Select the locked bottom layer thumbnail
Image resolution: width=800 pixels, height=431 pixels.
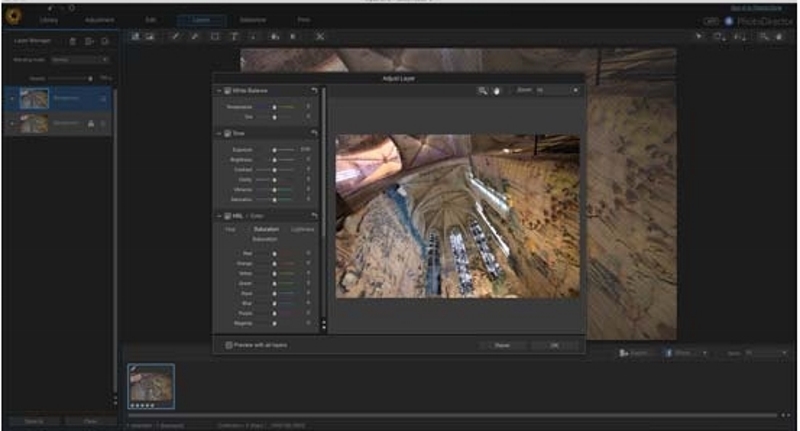34,123
